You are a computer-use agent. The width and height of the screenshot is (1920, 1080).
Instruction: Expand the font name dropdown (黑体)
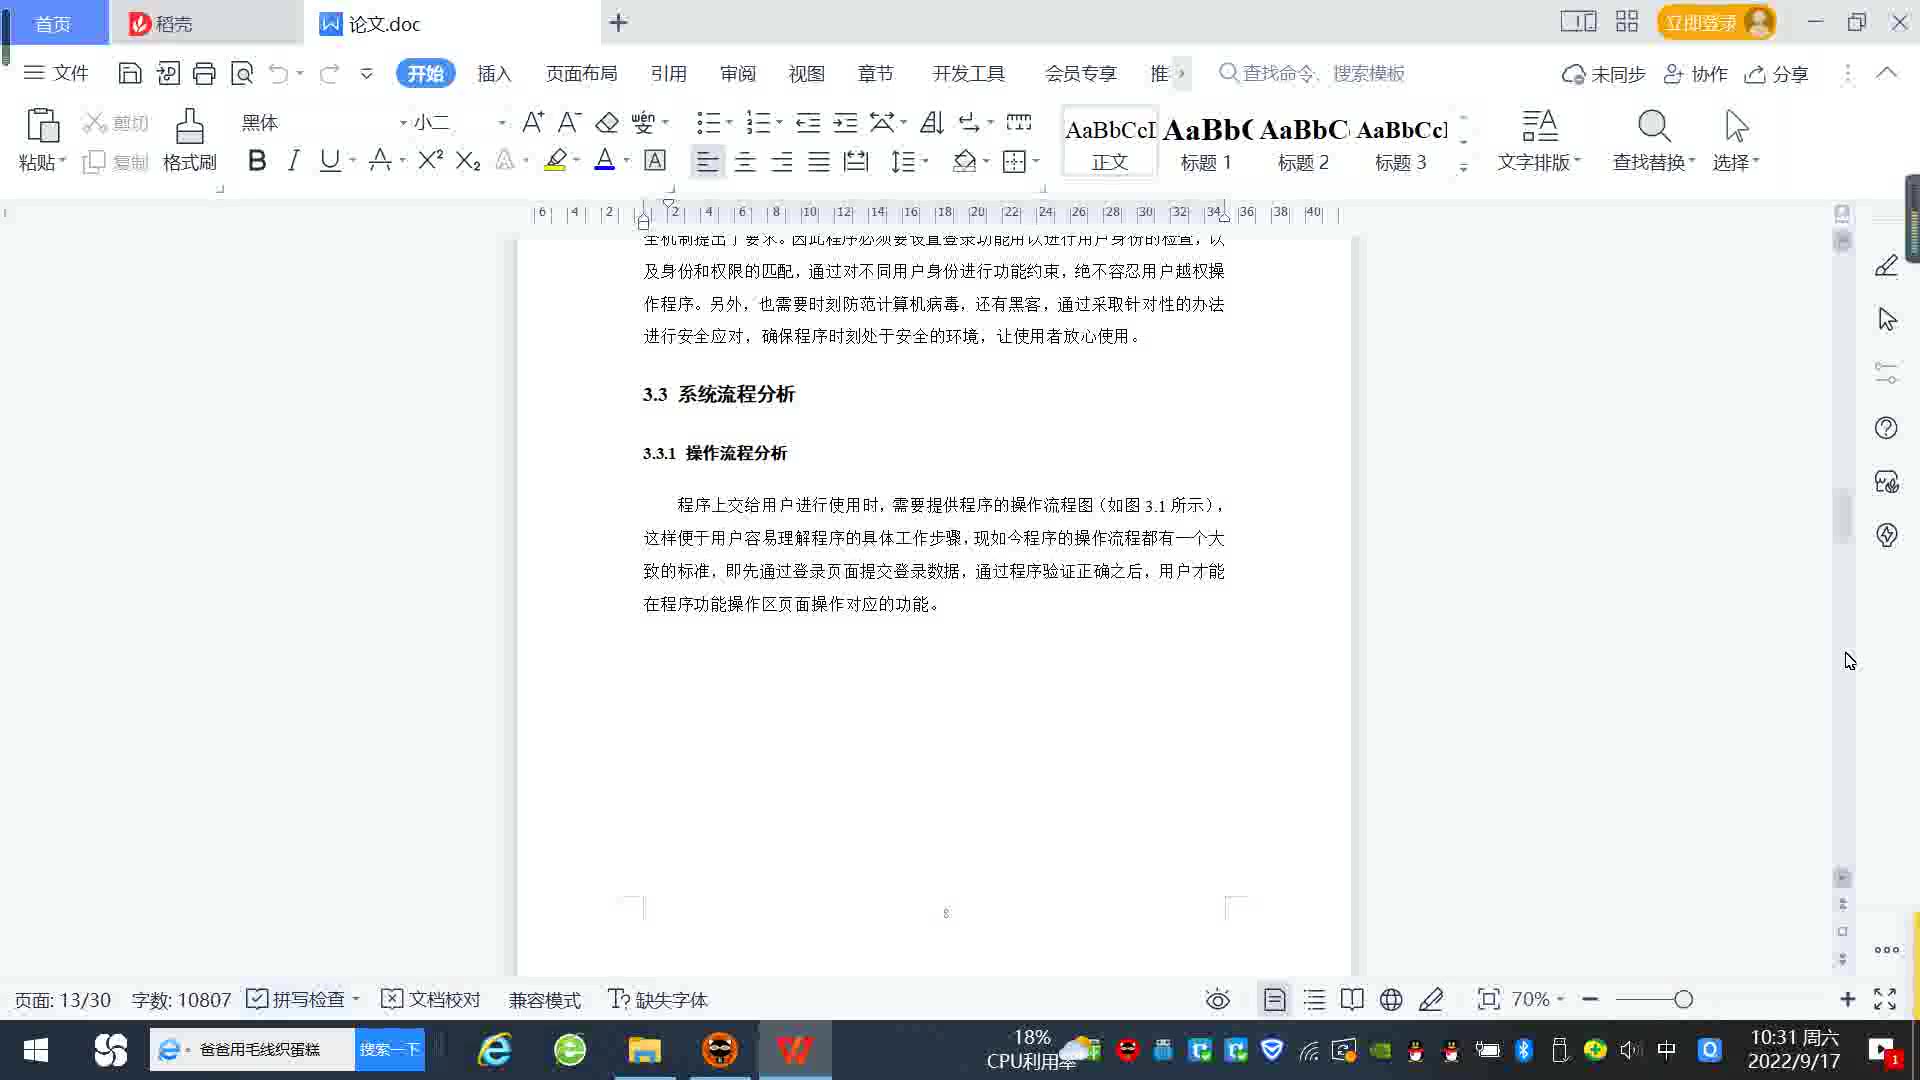[403, 123]
